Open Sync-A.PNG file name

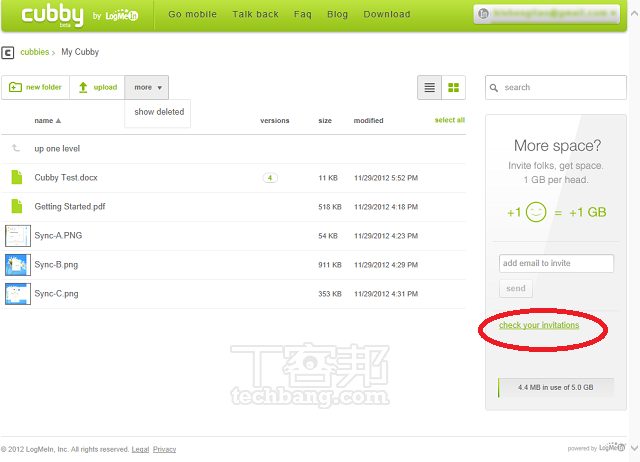[x=58, y=235]
